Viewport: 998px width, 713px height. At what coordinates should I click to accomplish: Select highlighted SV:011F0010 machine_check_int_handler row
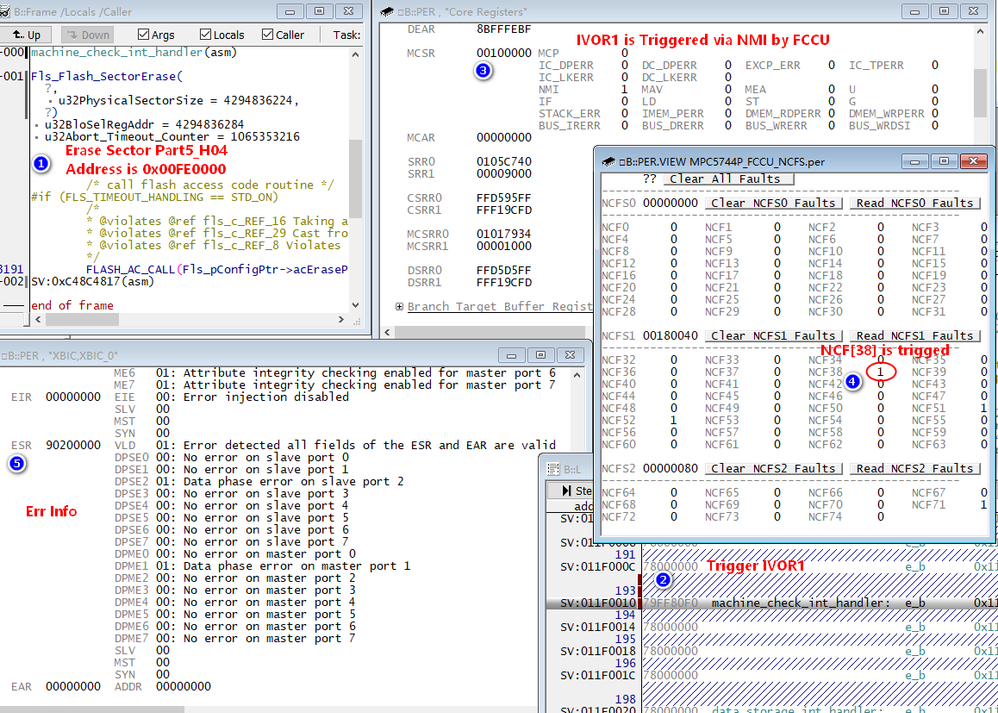click(771, 603)
